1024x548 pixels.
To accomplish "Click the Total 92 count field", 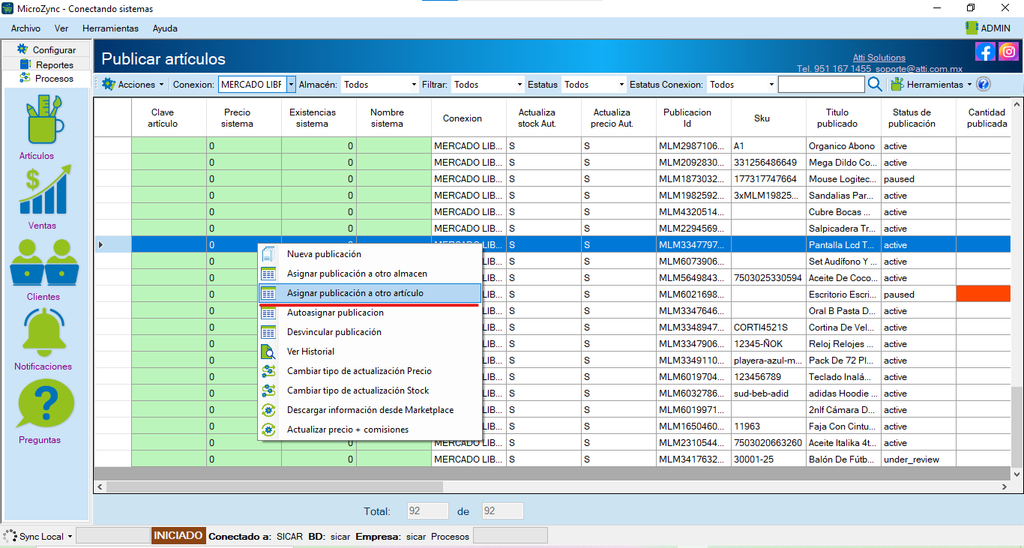I will tap(427, 511).
